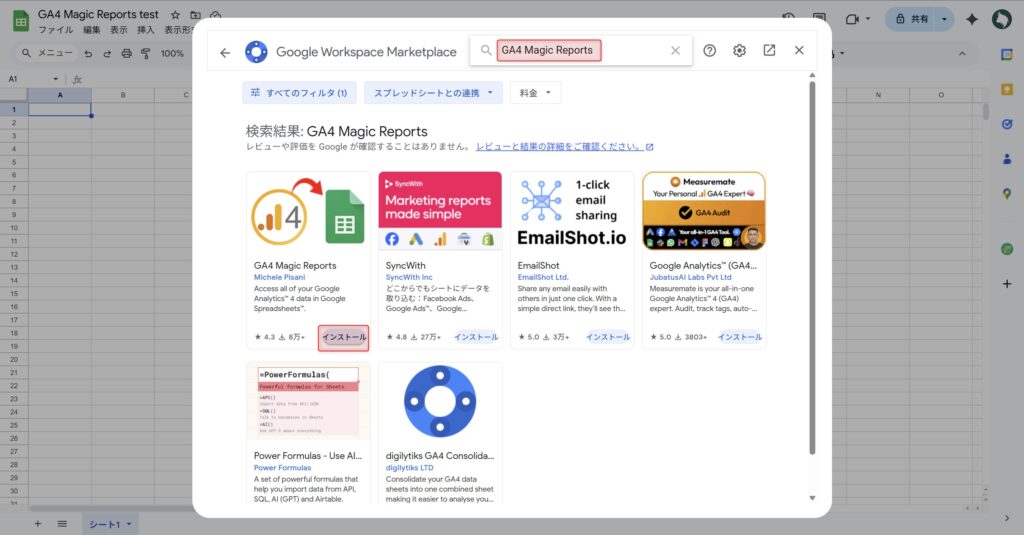This screenshot has width=1024, height=535.
Task: Click the scroll down arrow of results
Action: pyautogui.click(x=812, y=498)
